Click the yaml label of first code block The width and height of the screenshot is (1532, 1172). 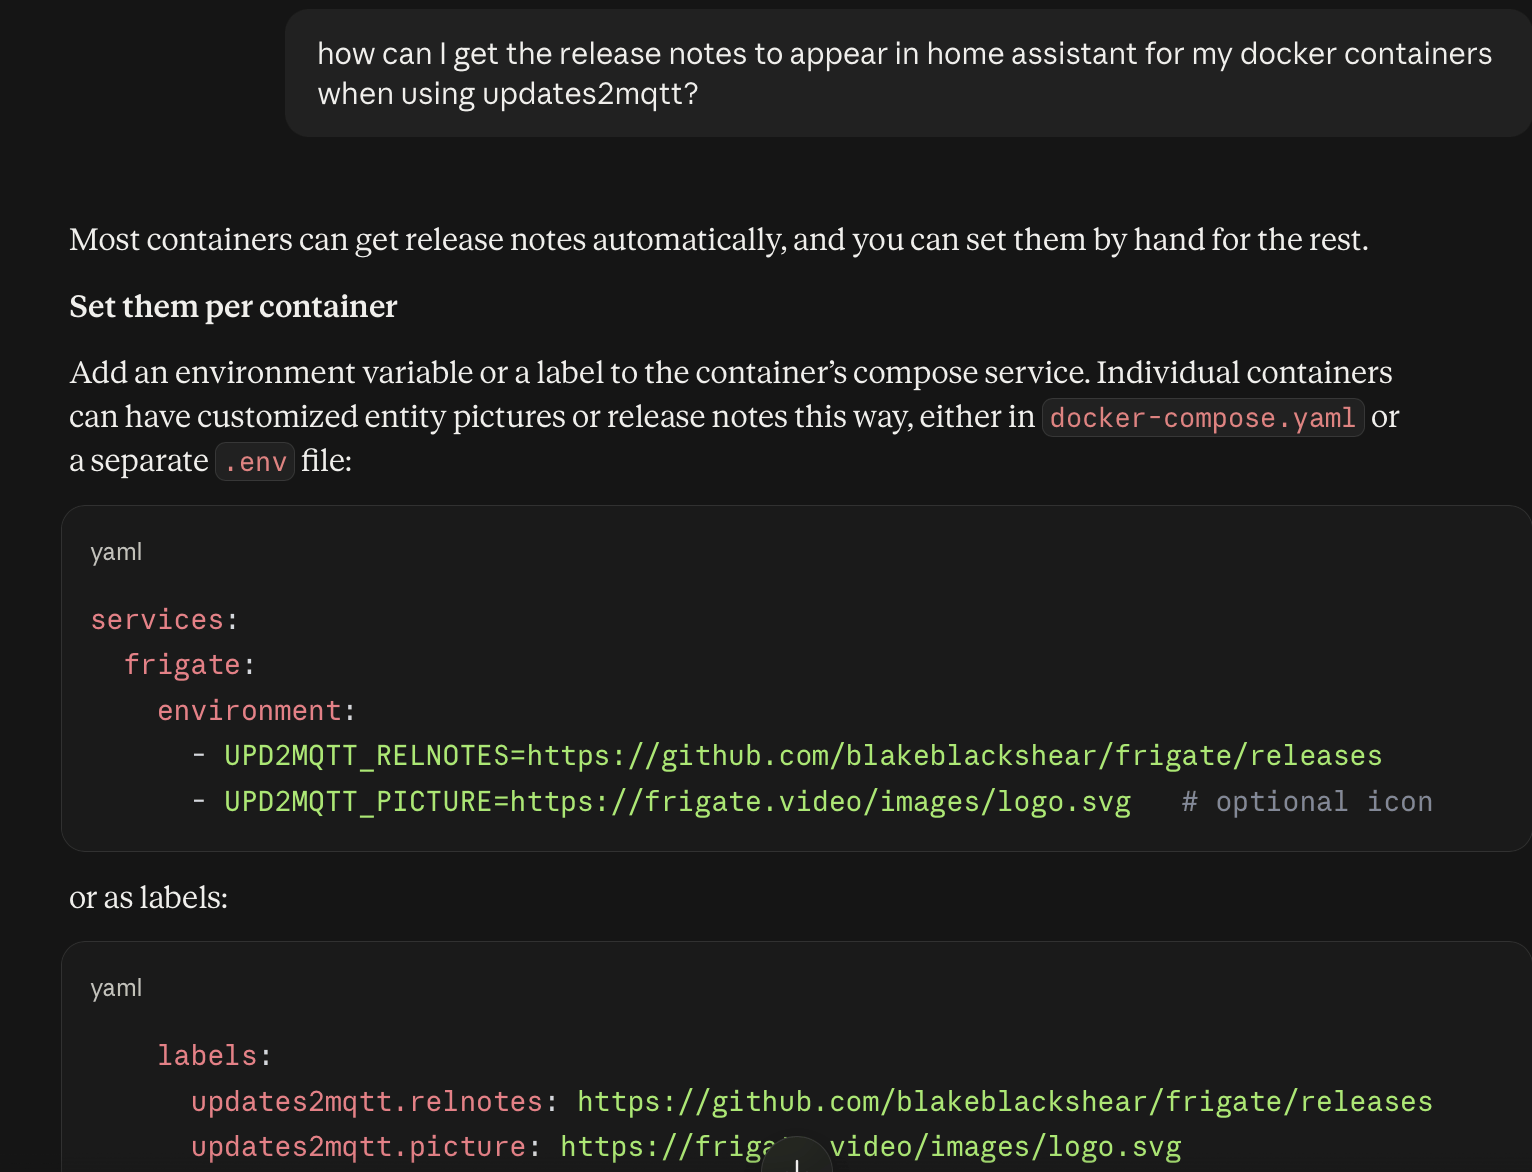[x=116, y=552]
